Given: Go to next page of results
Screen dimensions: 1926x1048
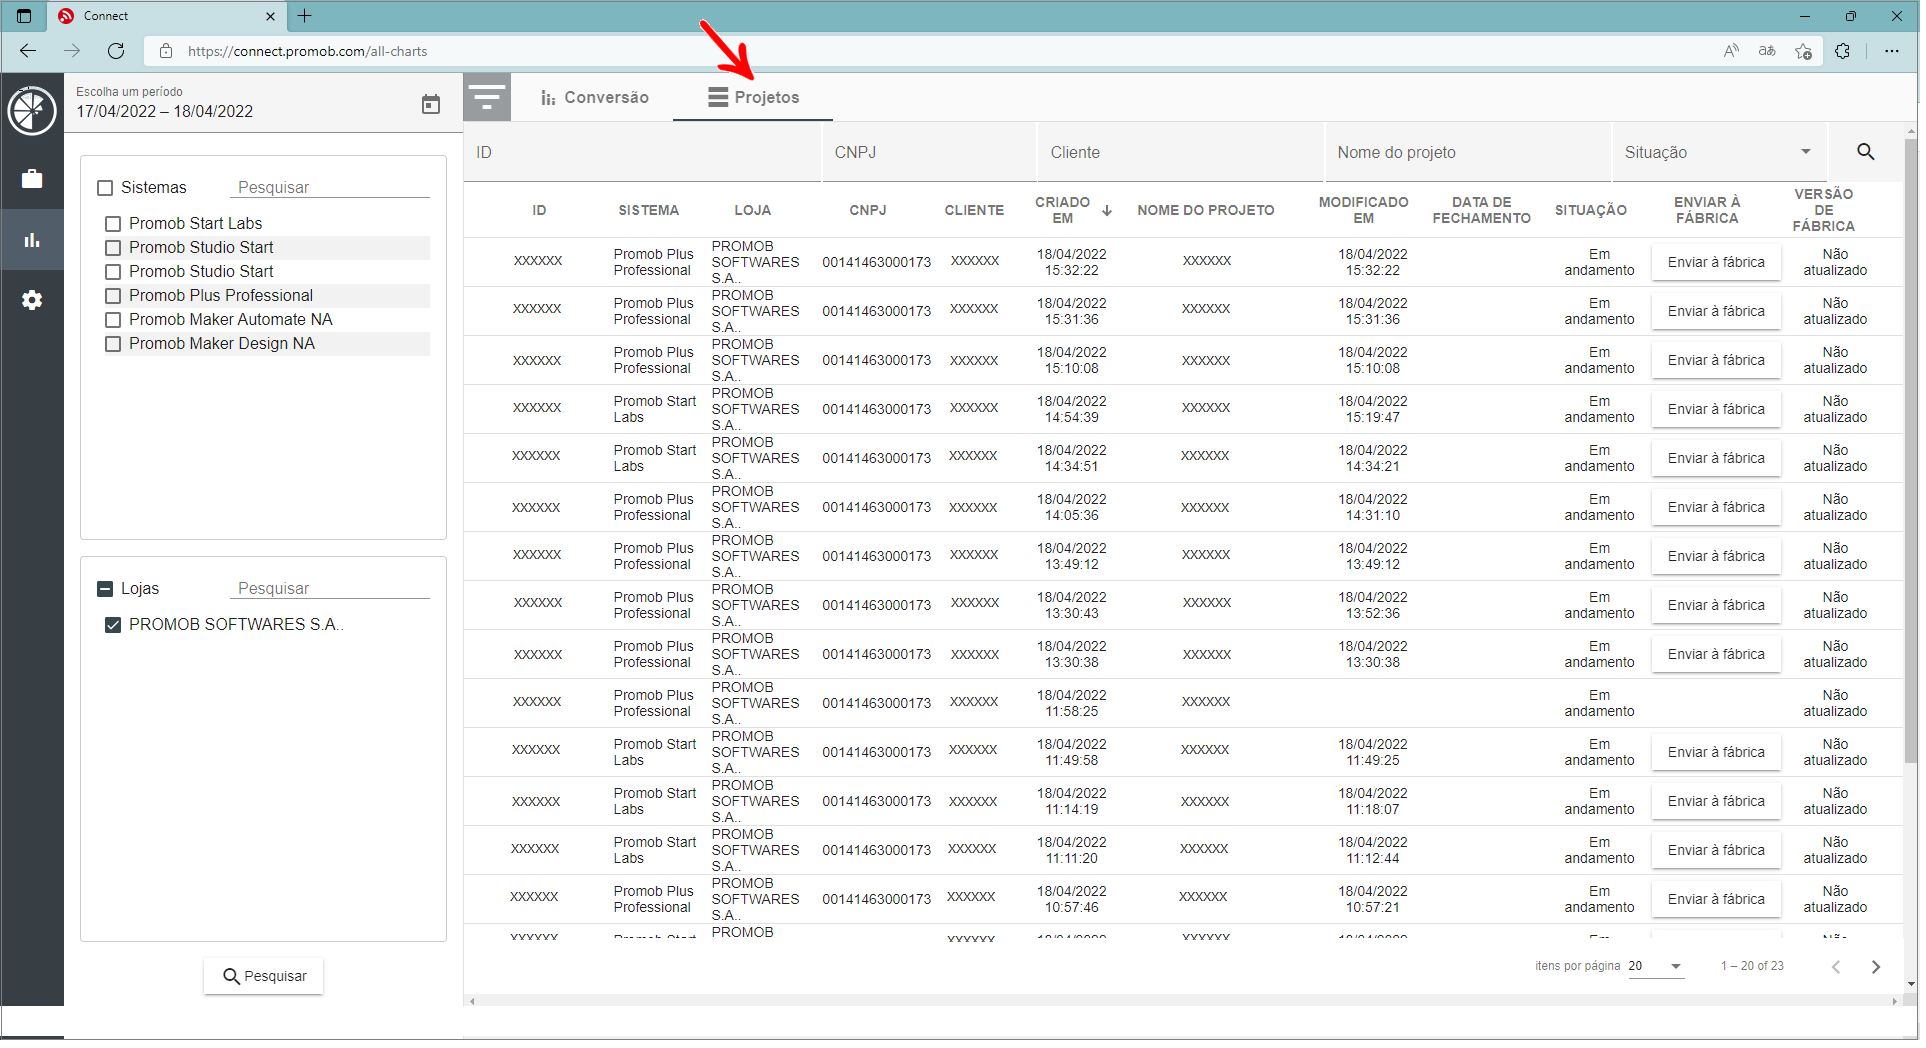Looking at the screenshot, I should coord(1876,967).
